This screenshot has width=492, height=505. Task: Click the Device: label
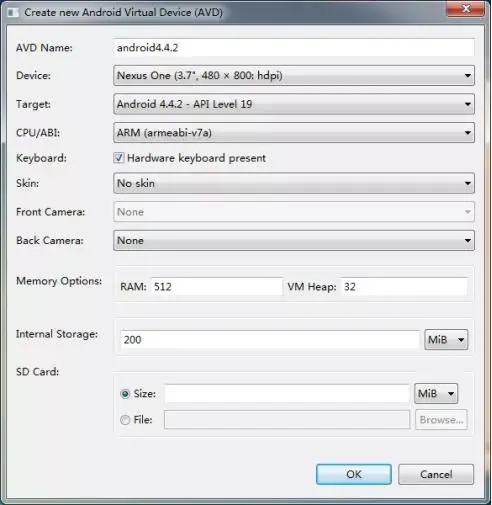(33, 76)
